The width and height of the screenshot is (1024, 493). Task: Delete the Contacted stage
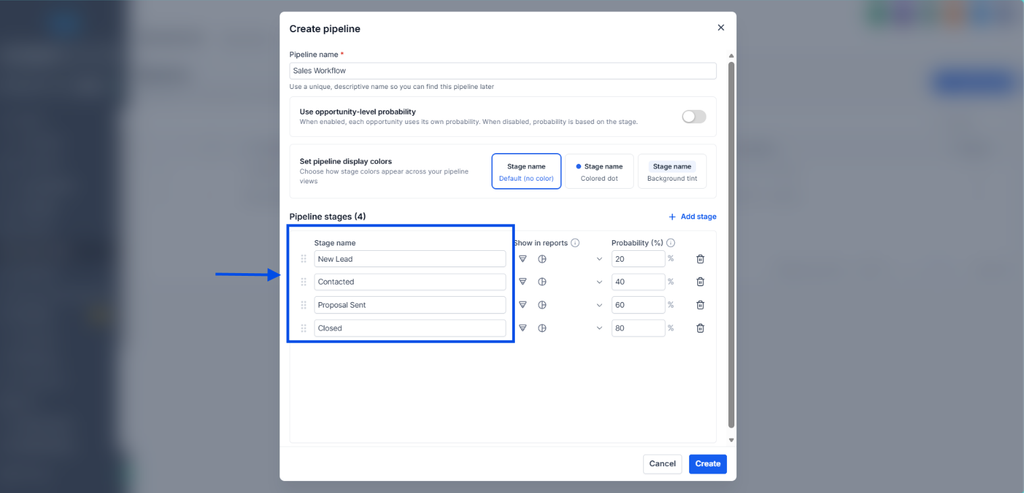click(x=700, y=281)
